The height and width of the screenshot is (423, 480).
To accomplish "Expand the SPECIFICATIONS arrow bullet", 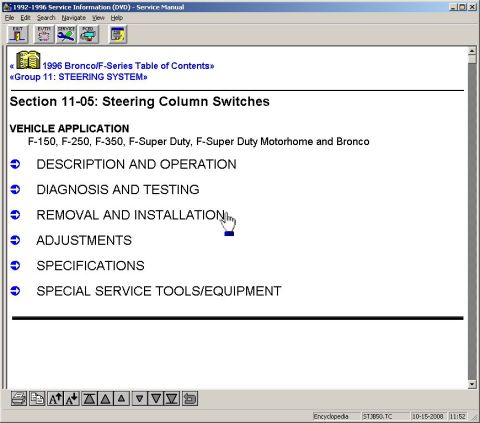I will (15, 265).
